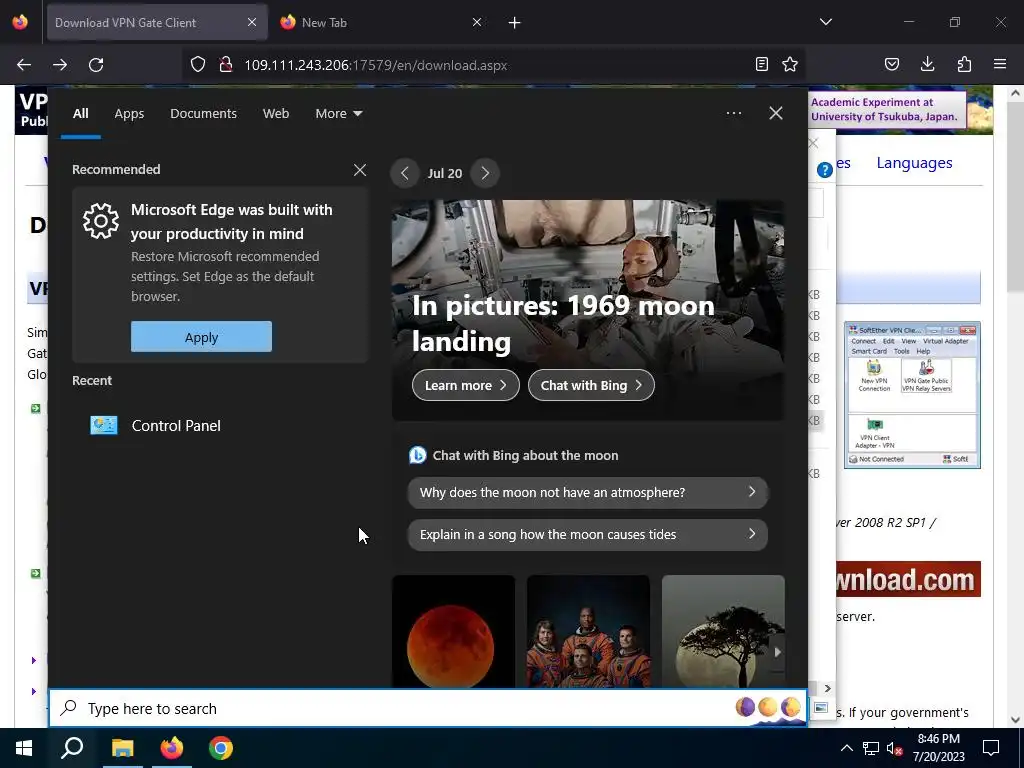This screenshot has width=1024, height=768.
Task: Ask why moon has no atmosphere
Action: 588,492
